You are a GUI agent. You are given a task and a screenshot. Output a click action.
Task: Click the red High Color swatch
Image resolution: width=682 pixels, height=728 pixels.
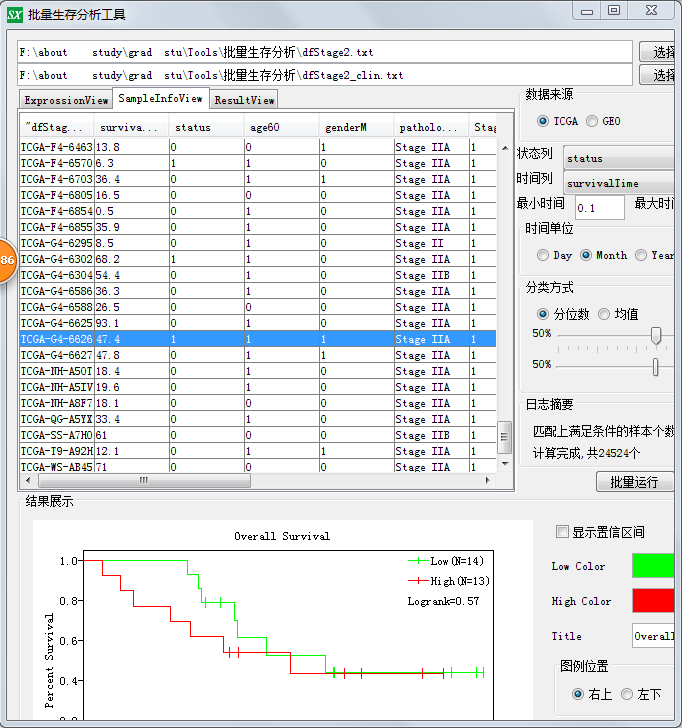pyautogui.click(x=656, y=601)
